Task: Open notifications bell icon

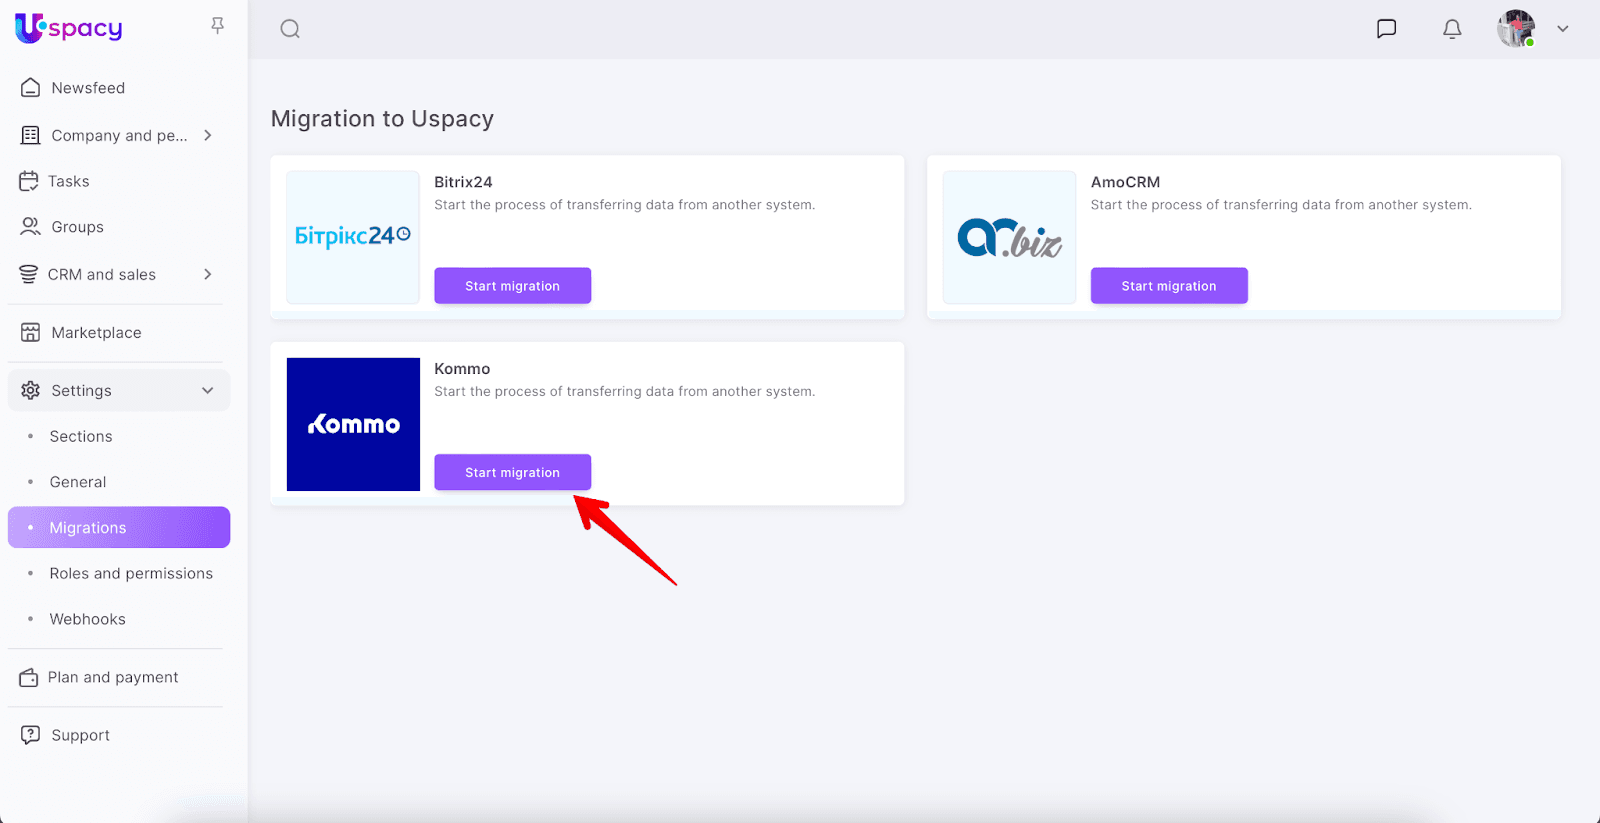Action: [x=1452, y=29]
